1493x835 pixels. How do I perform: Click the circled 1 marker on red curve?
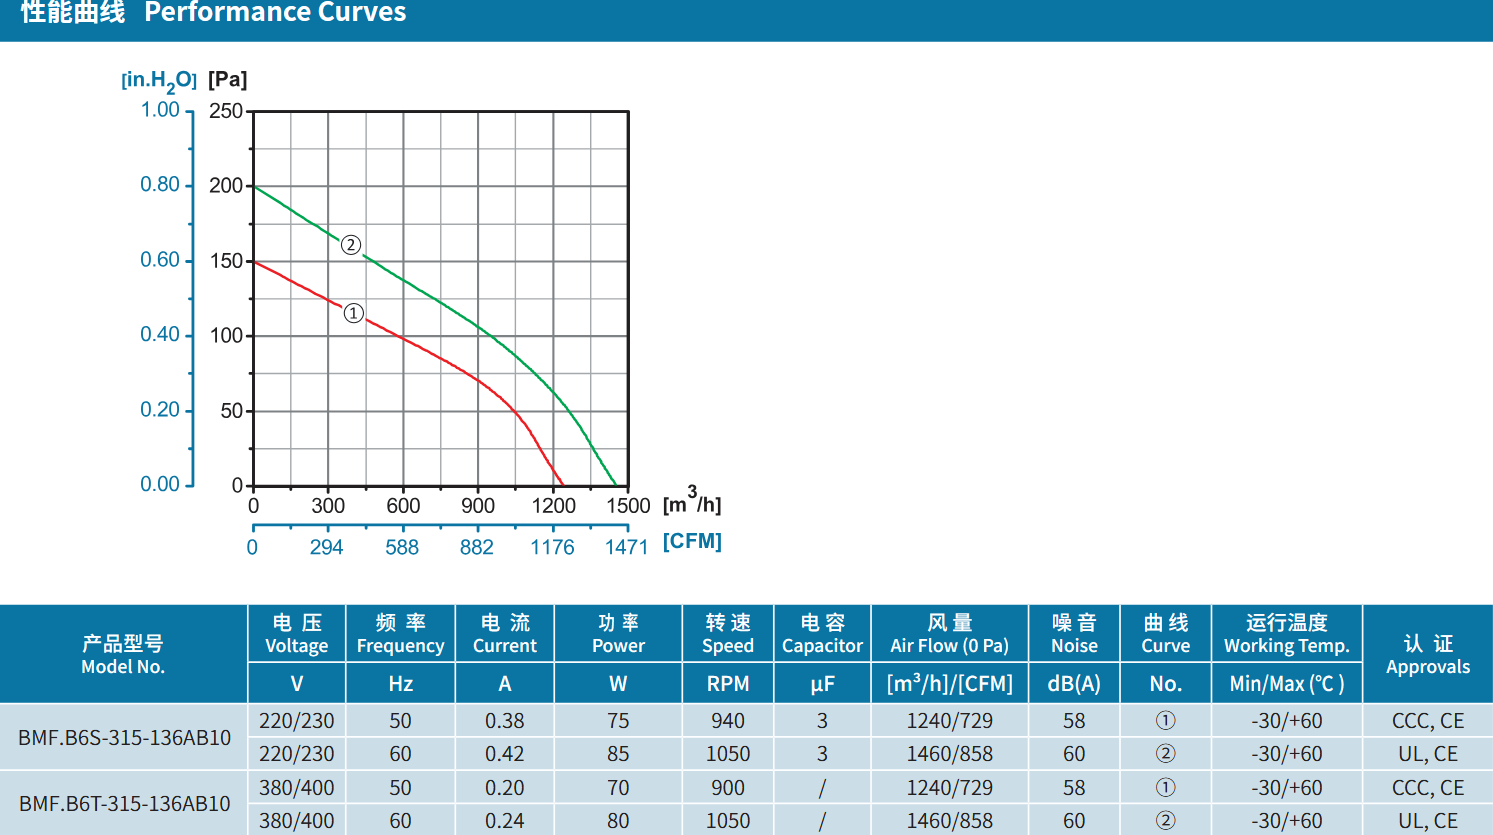click(x=353, y=313)
